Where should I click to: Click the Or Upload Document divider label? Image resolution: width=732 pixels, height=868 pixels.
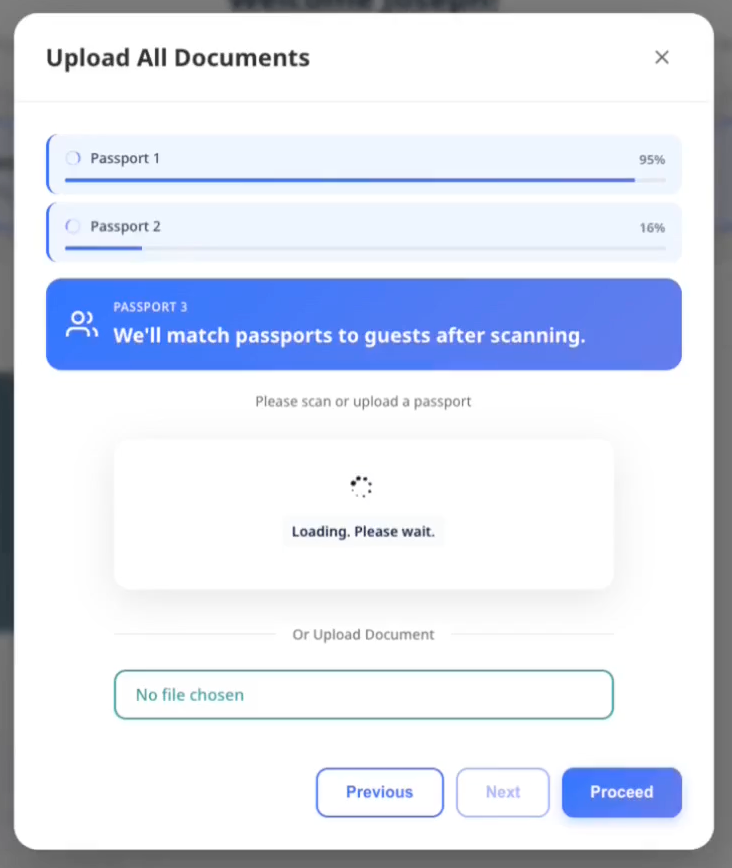(363, 634)
